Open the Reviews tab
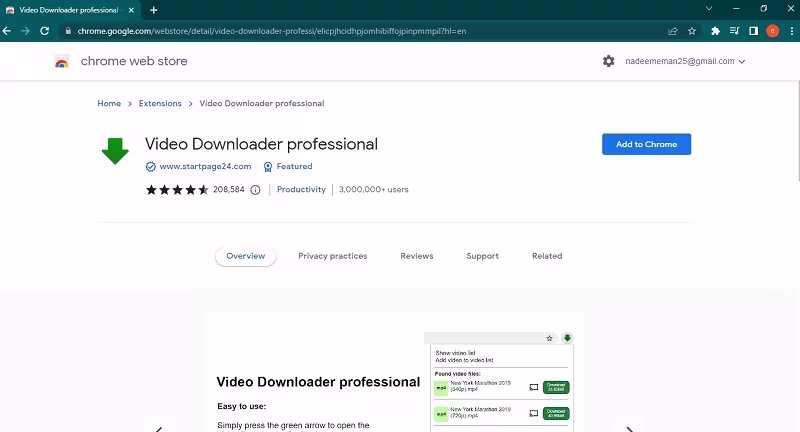The image size is (800, 432). [x=417, y=256]
